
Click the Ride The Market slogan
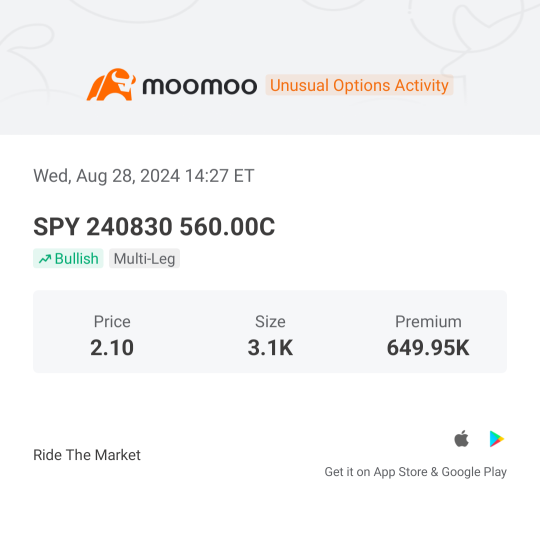pyautogui.click(x=87, y=455)
